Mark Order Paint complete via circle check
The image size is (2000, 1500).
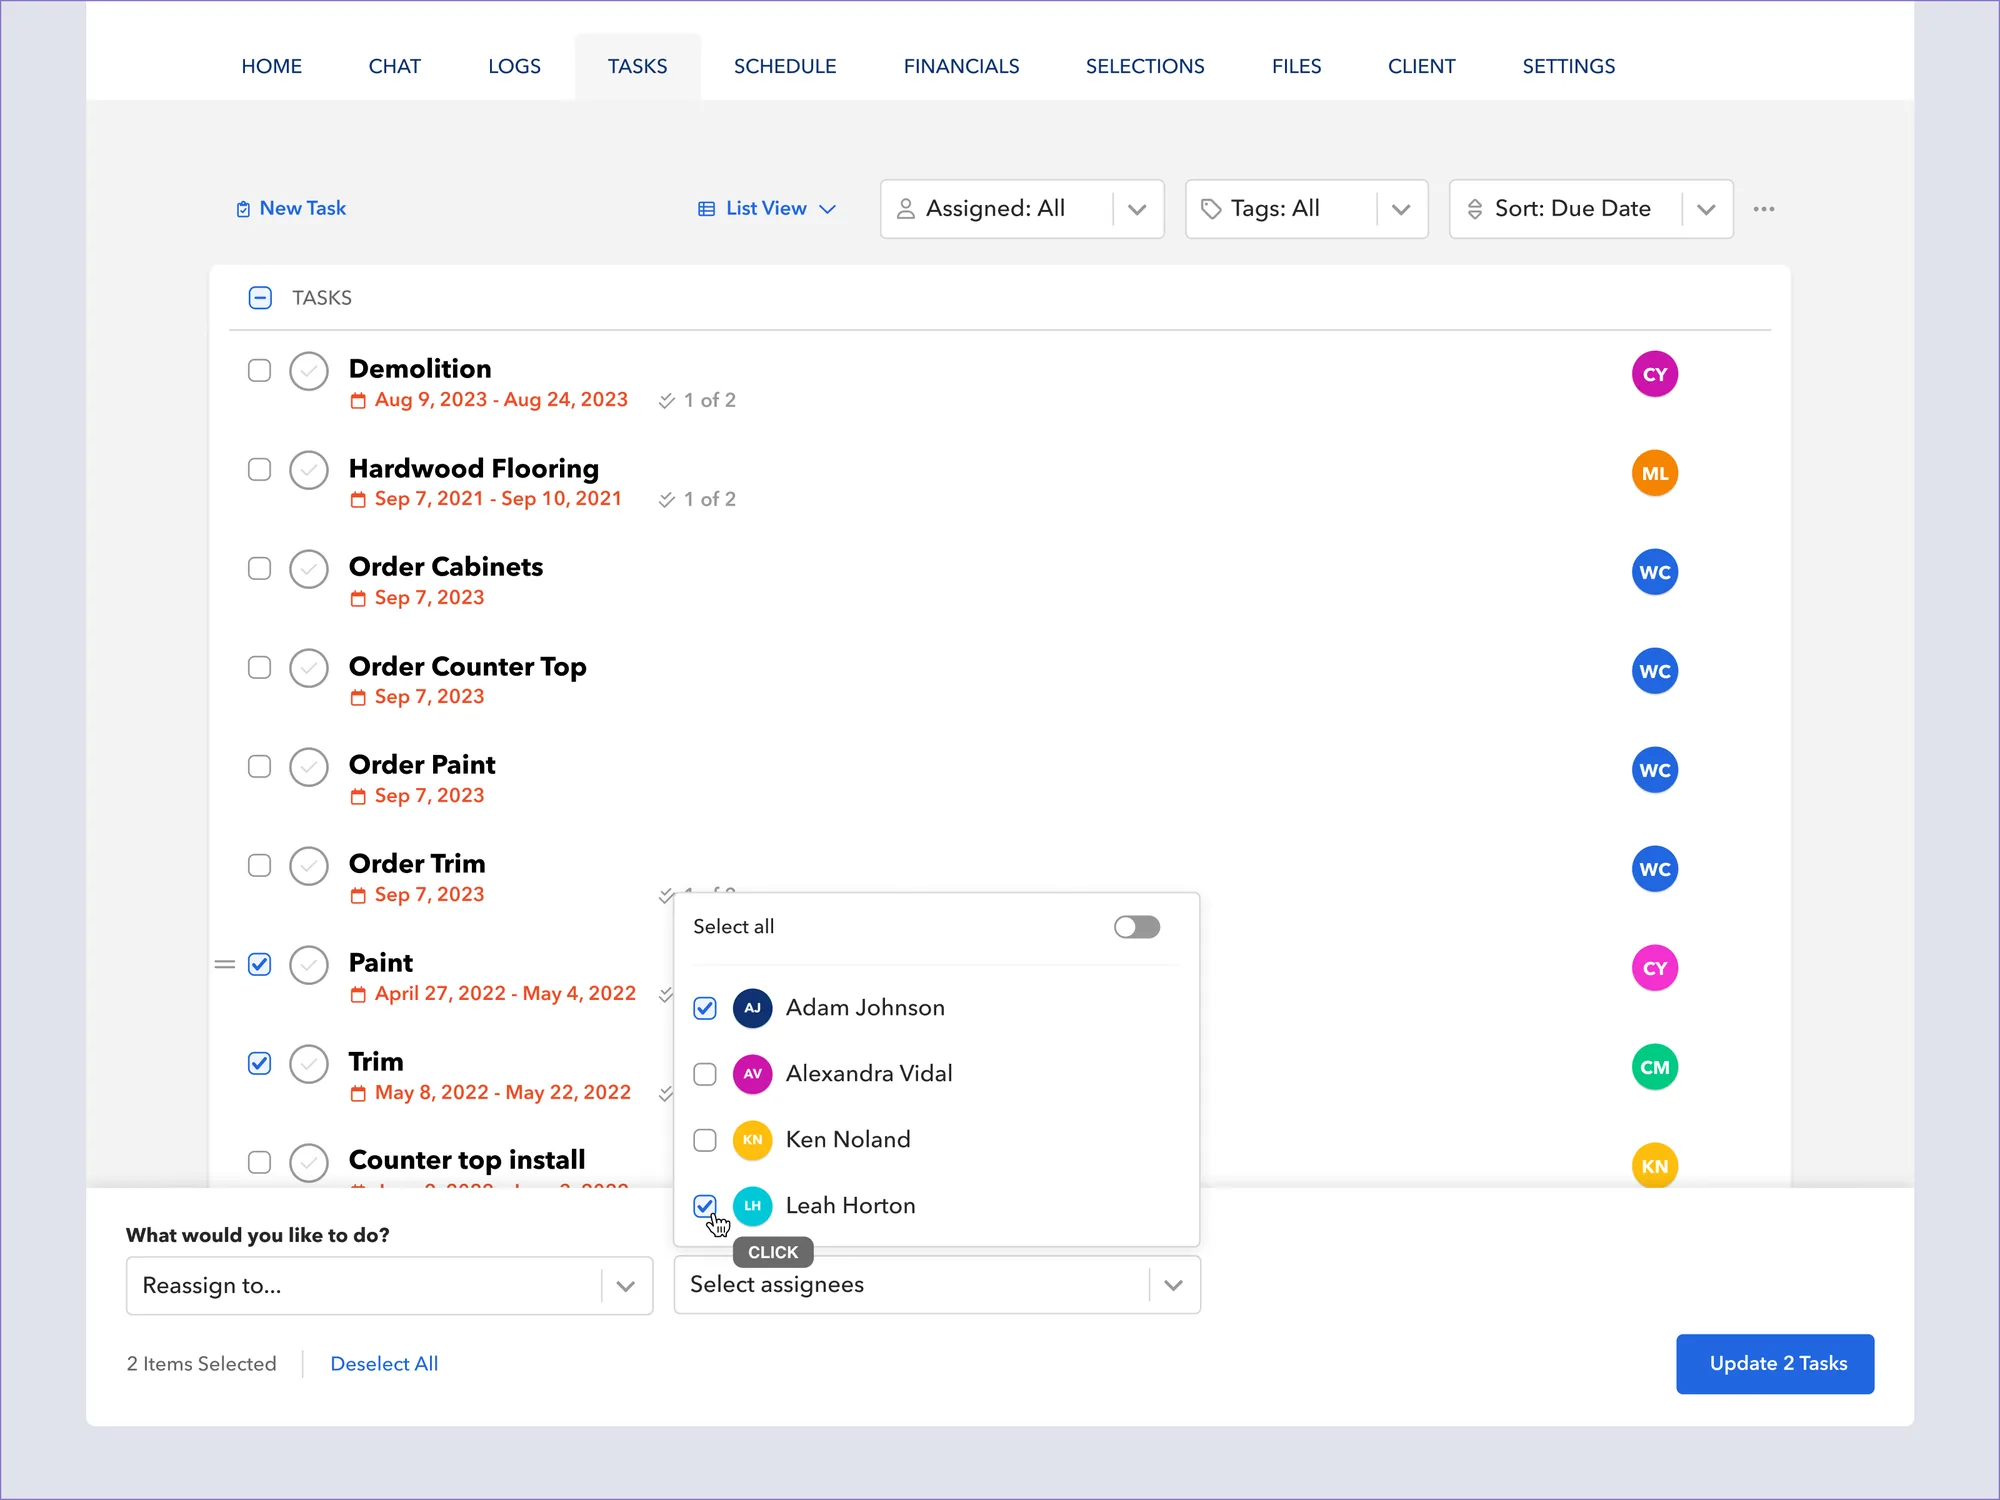coord(309,767)
